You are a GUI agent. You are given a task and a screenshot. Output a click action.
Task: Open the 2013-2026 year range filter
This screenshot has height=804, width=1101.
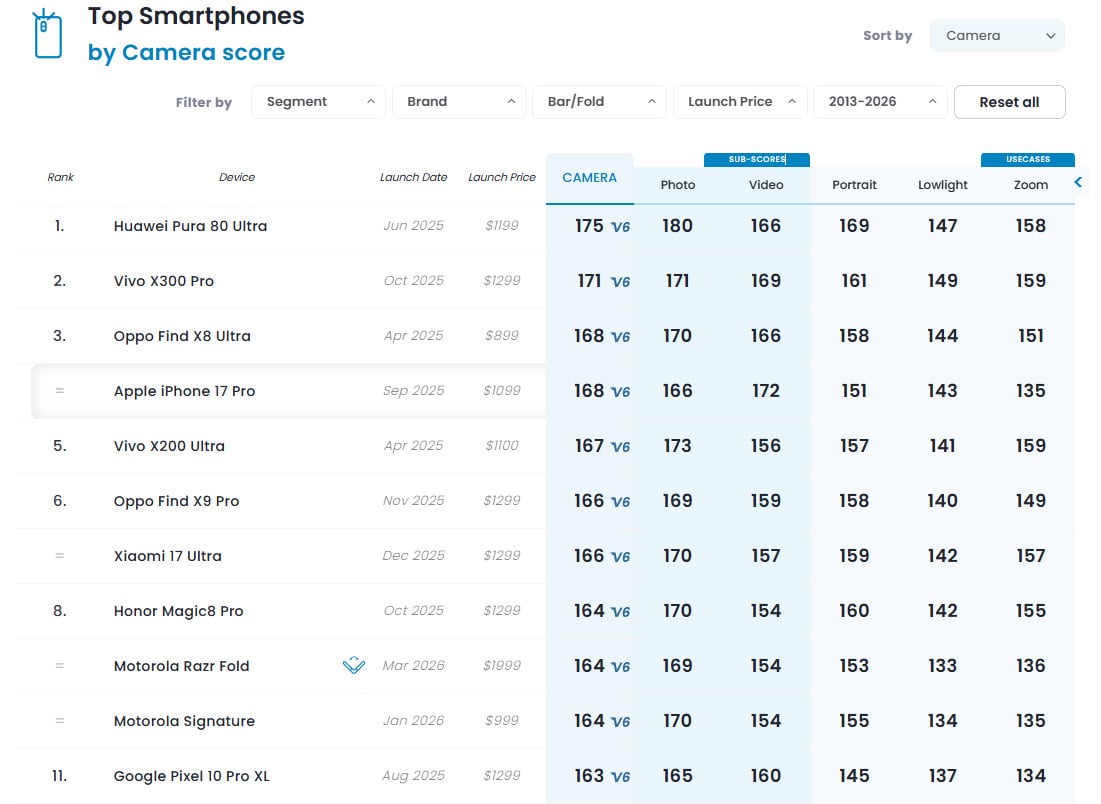coord(880,102)
